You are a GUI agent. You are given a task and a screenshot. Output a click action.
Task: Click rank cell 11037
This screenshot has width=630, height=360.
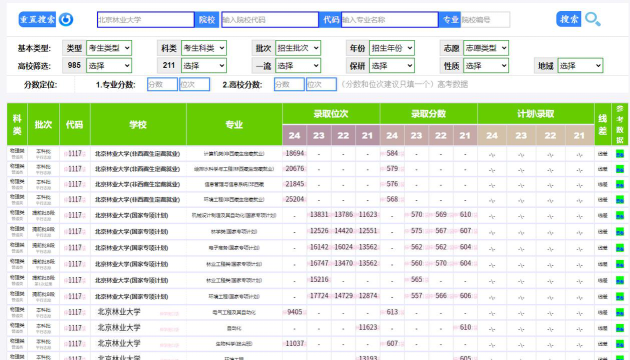pyautogui.click(x=295, y=344)
